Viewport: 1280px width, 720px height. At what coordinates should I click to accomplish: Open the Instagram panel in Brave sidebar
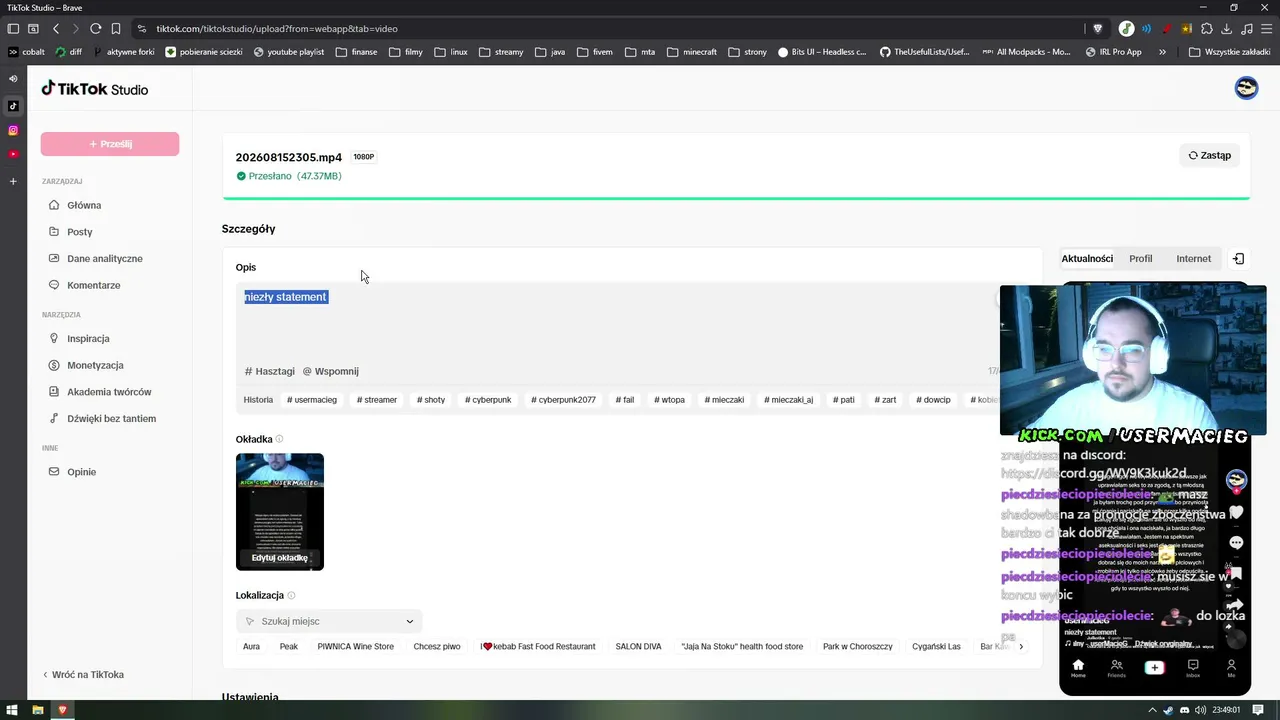(13, 130)
